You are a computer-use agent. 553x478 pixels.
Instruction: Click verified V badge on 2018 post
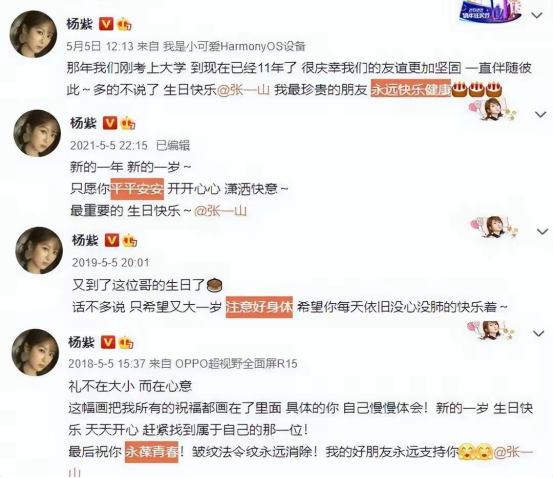108,343
